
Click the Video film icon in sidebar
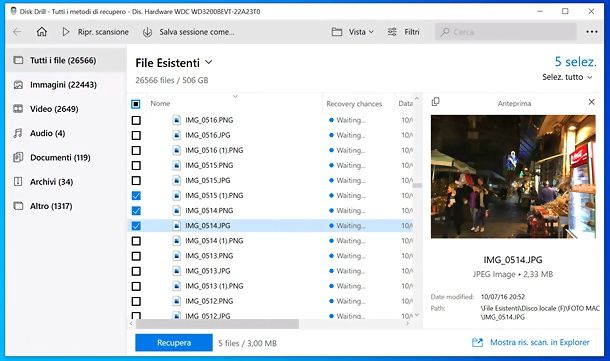point(18,109)
